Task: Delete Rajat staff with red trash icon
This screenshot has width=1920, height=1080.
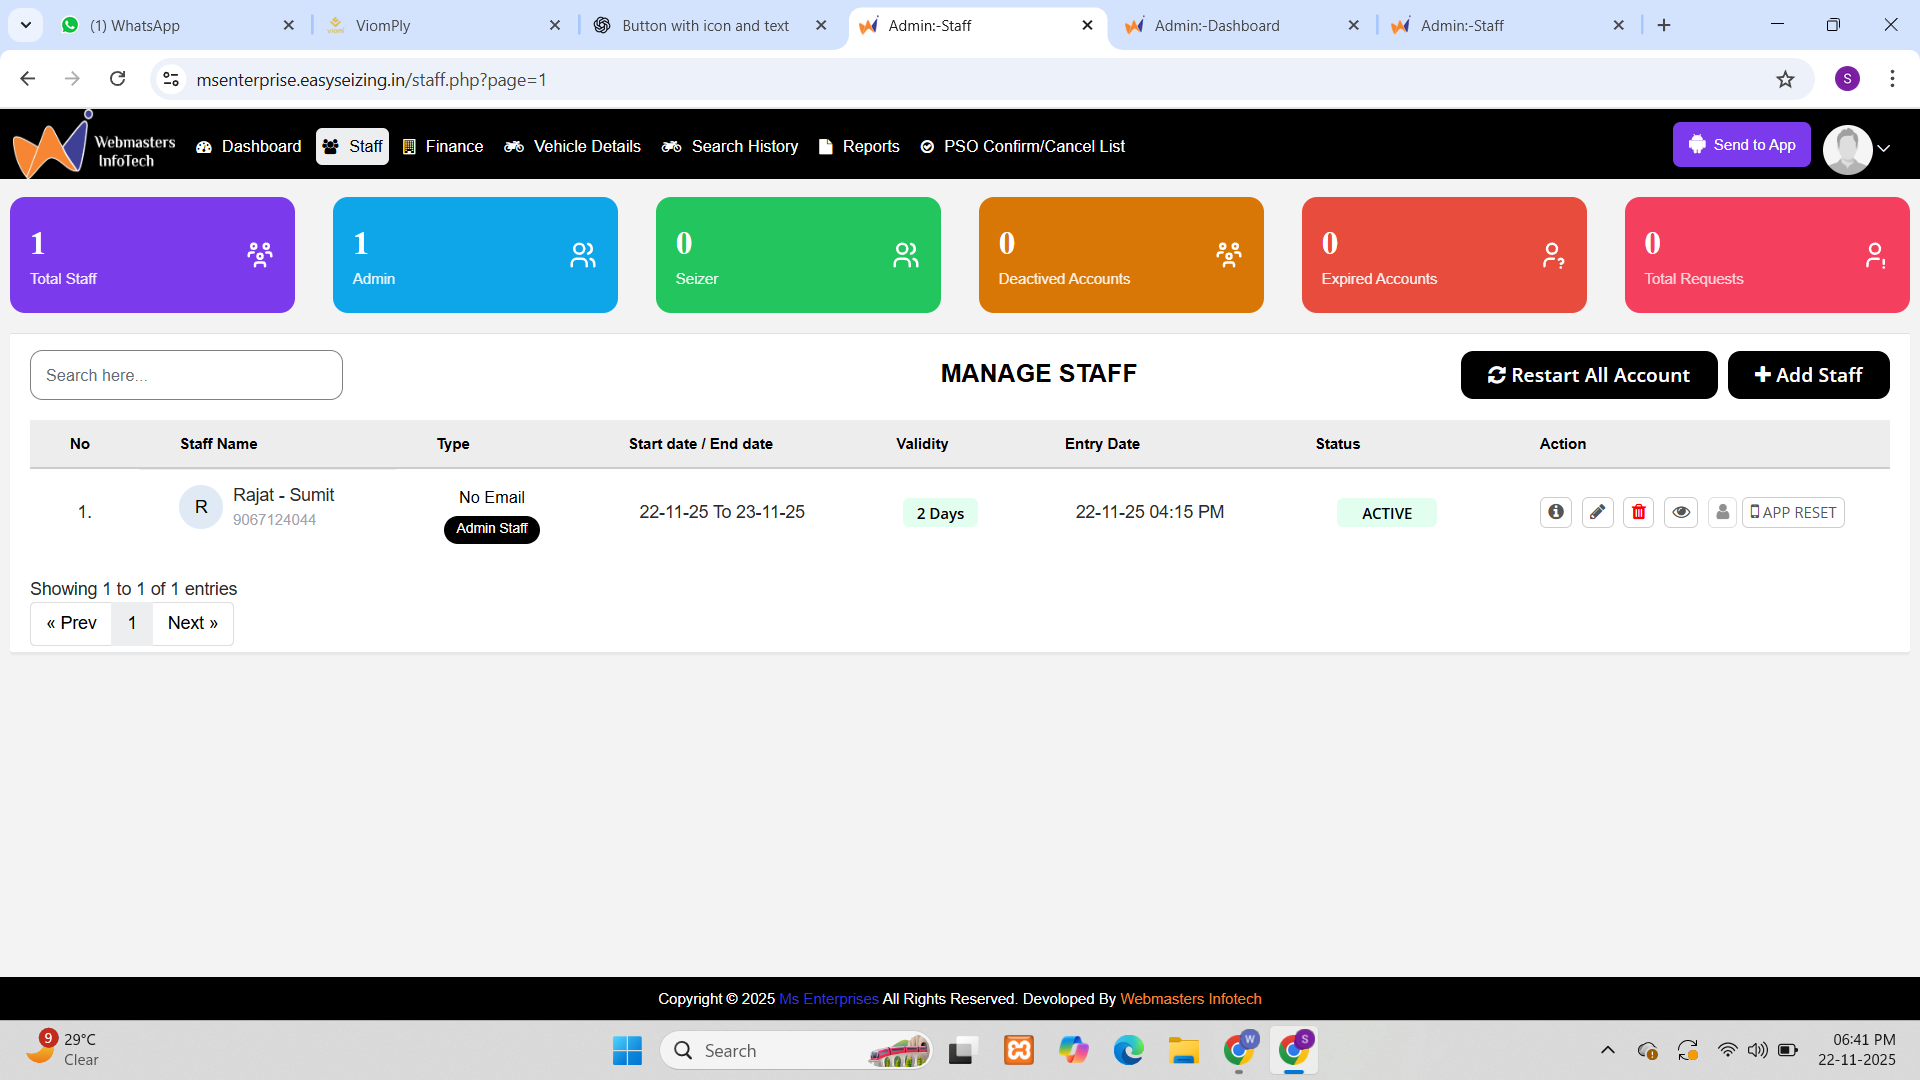Action: pos(1638,512)
